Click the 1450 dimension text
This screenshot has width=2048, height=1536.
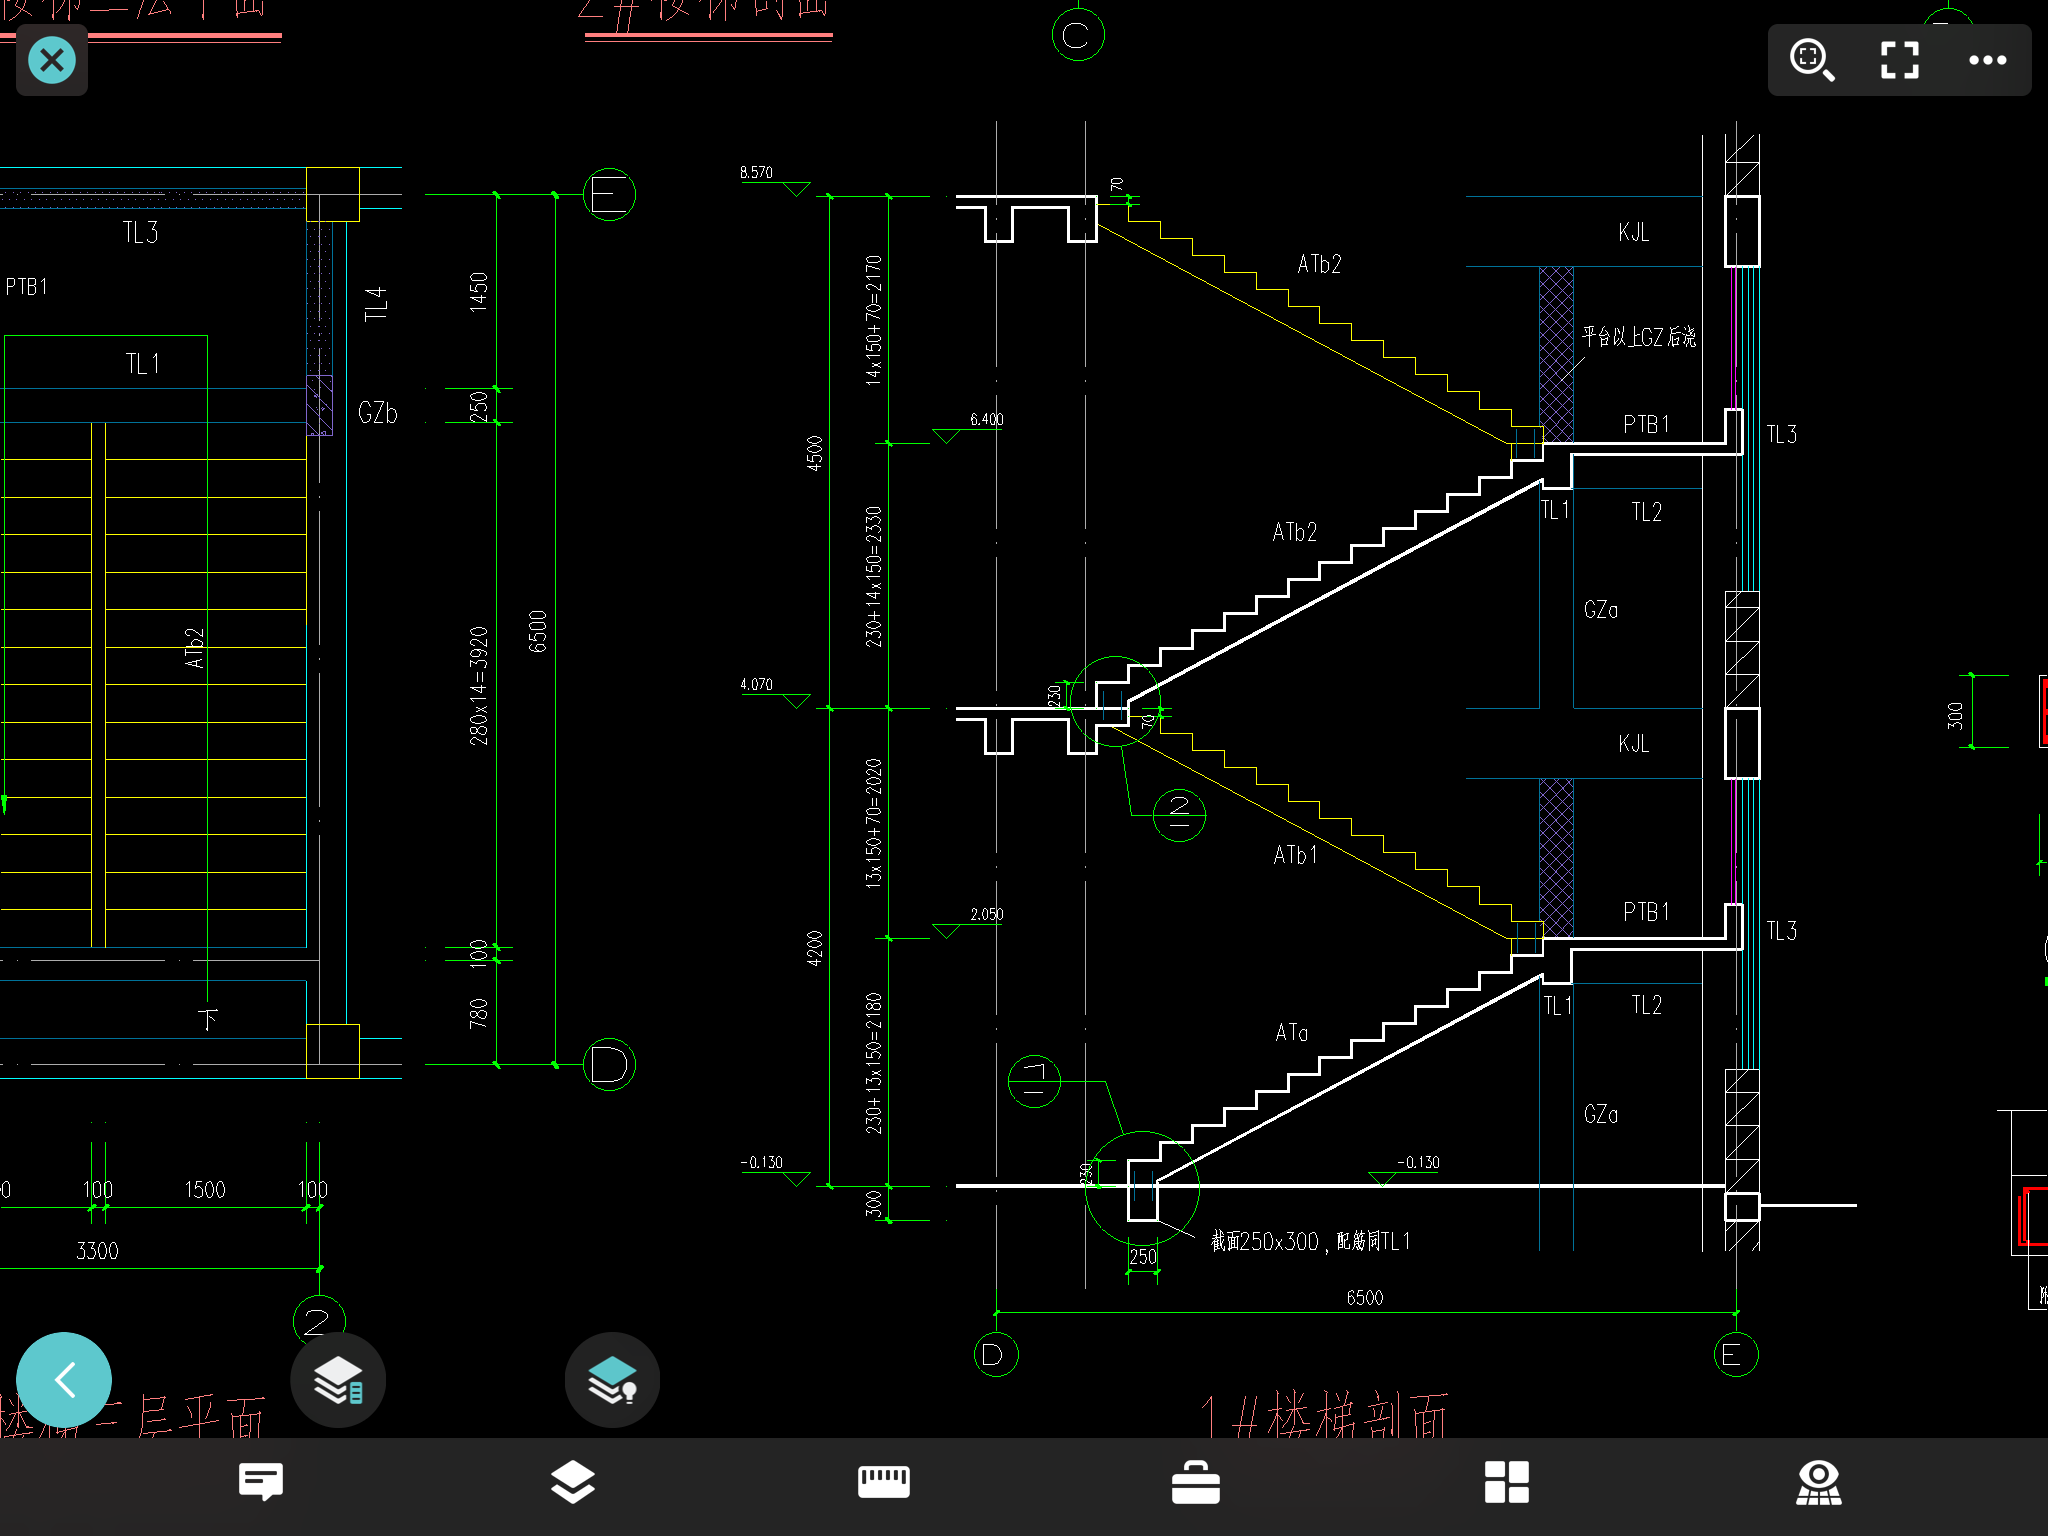[479, 292]
